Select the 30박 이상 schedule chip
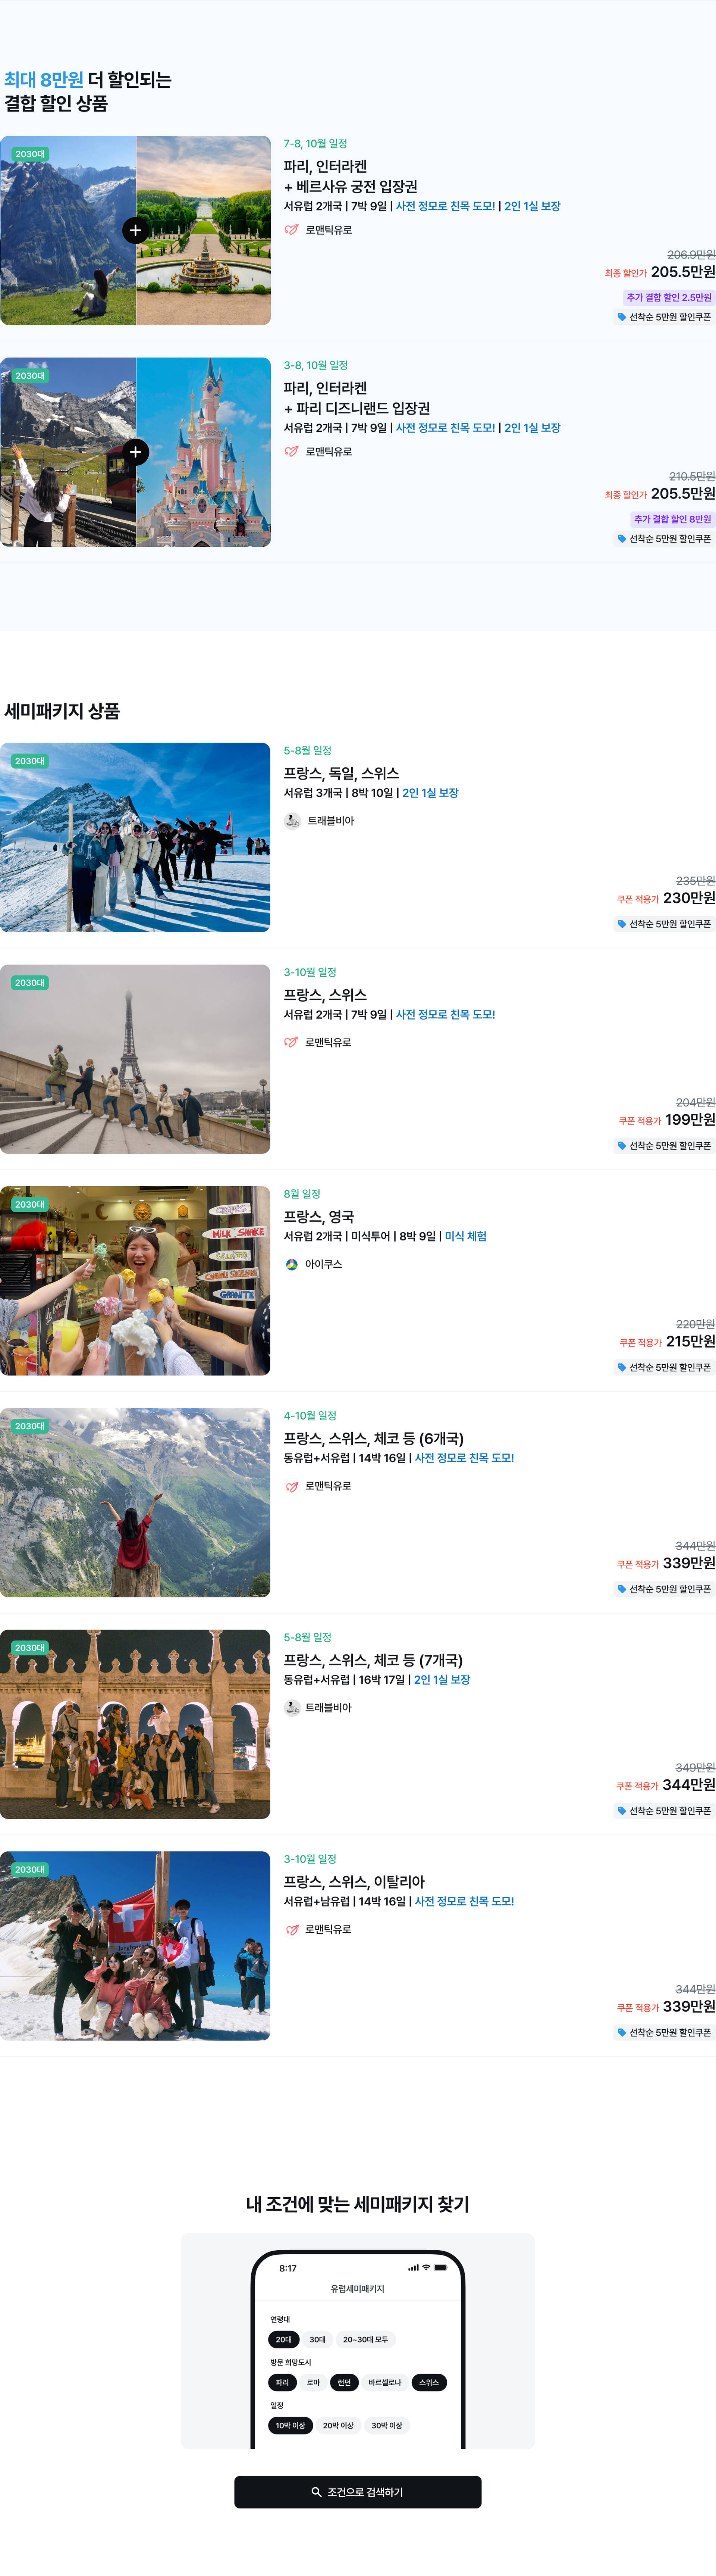This screenshot has height=2576, width=716. point(387,2426)
